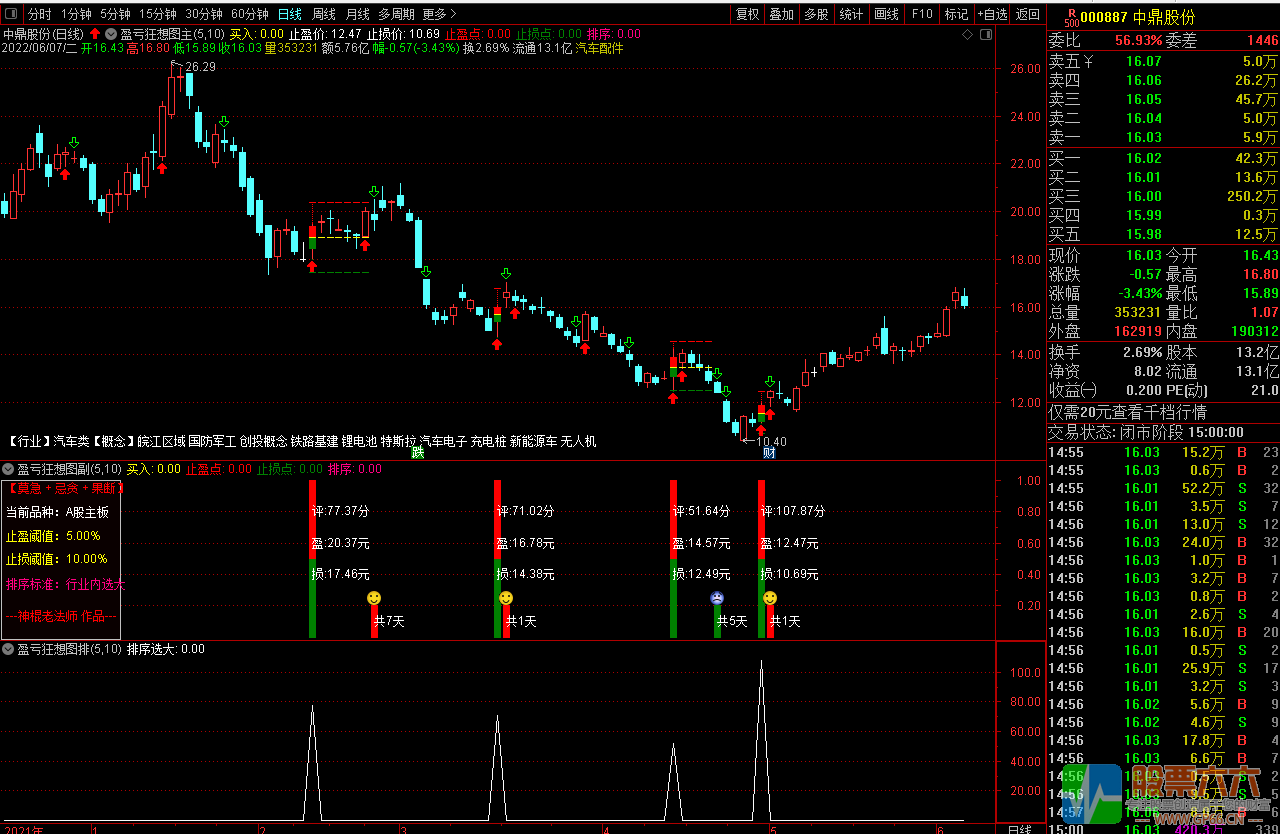Click the 买一 price 16.02 row
Screen dimensions: 1280x834
[x=1163, y=158]
